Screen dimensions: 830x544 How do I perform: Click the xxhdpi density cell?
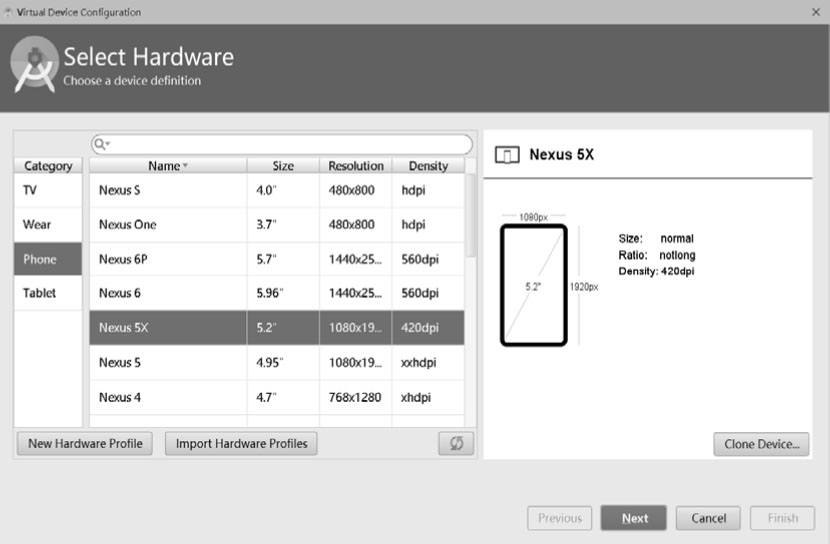coord(428,362)
